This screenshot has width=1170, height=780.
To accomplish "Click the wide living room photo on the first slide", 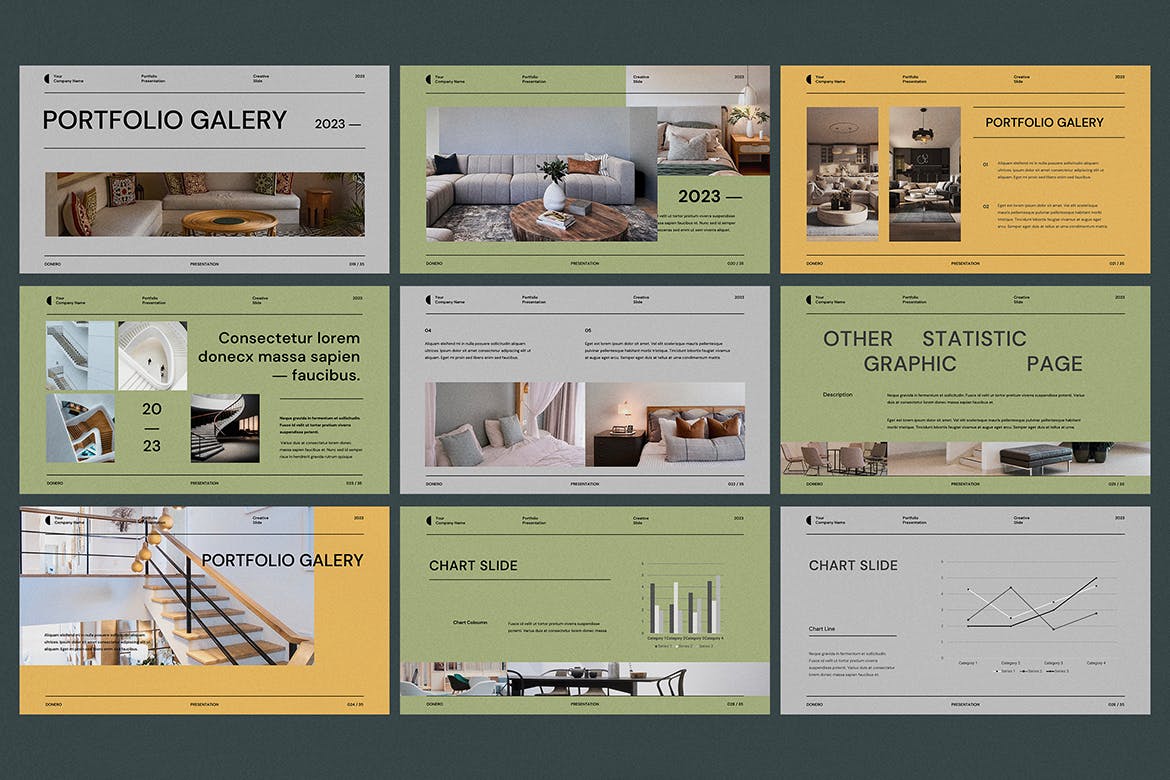I will (x=204, y=204).
